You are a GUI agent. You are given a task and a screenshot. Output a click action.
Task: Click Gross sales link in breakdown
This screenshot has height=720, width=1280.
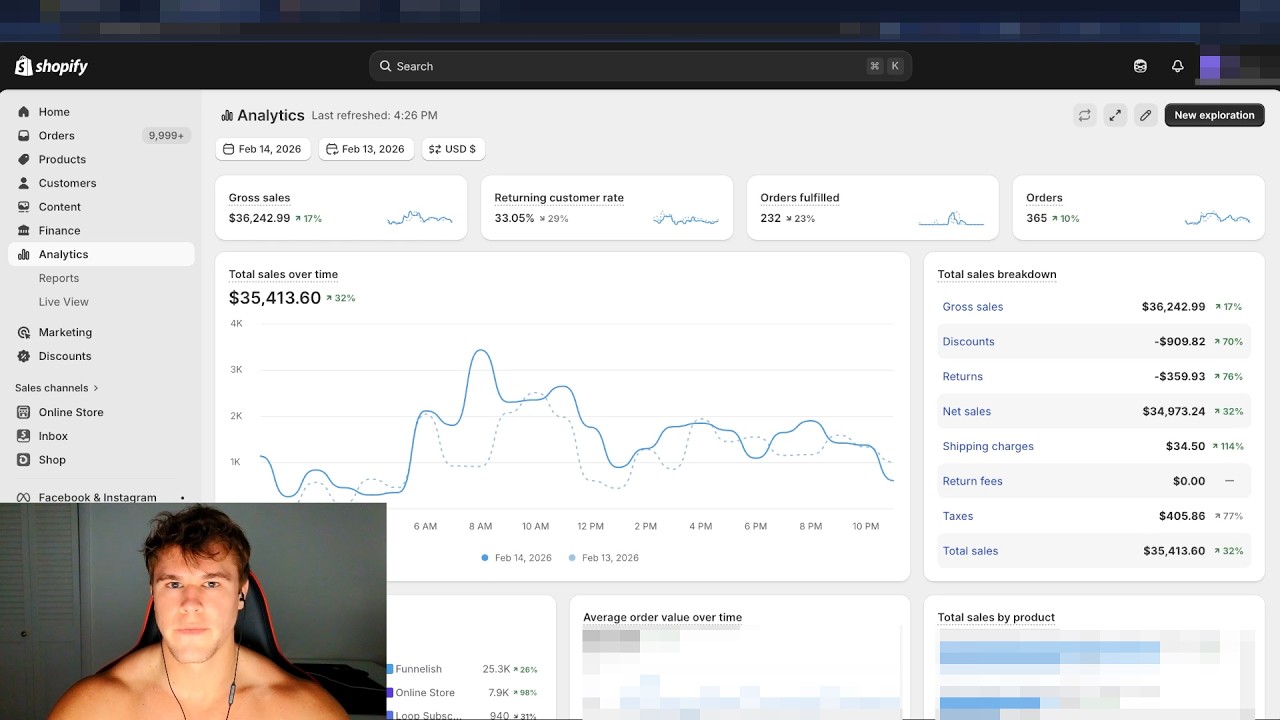click(x=973, y=307)
